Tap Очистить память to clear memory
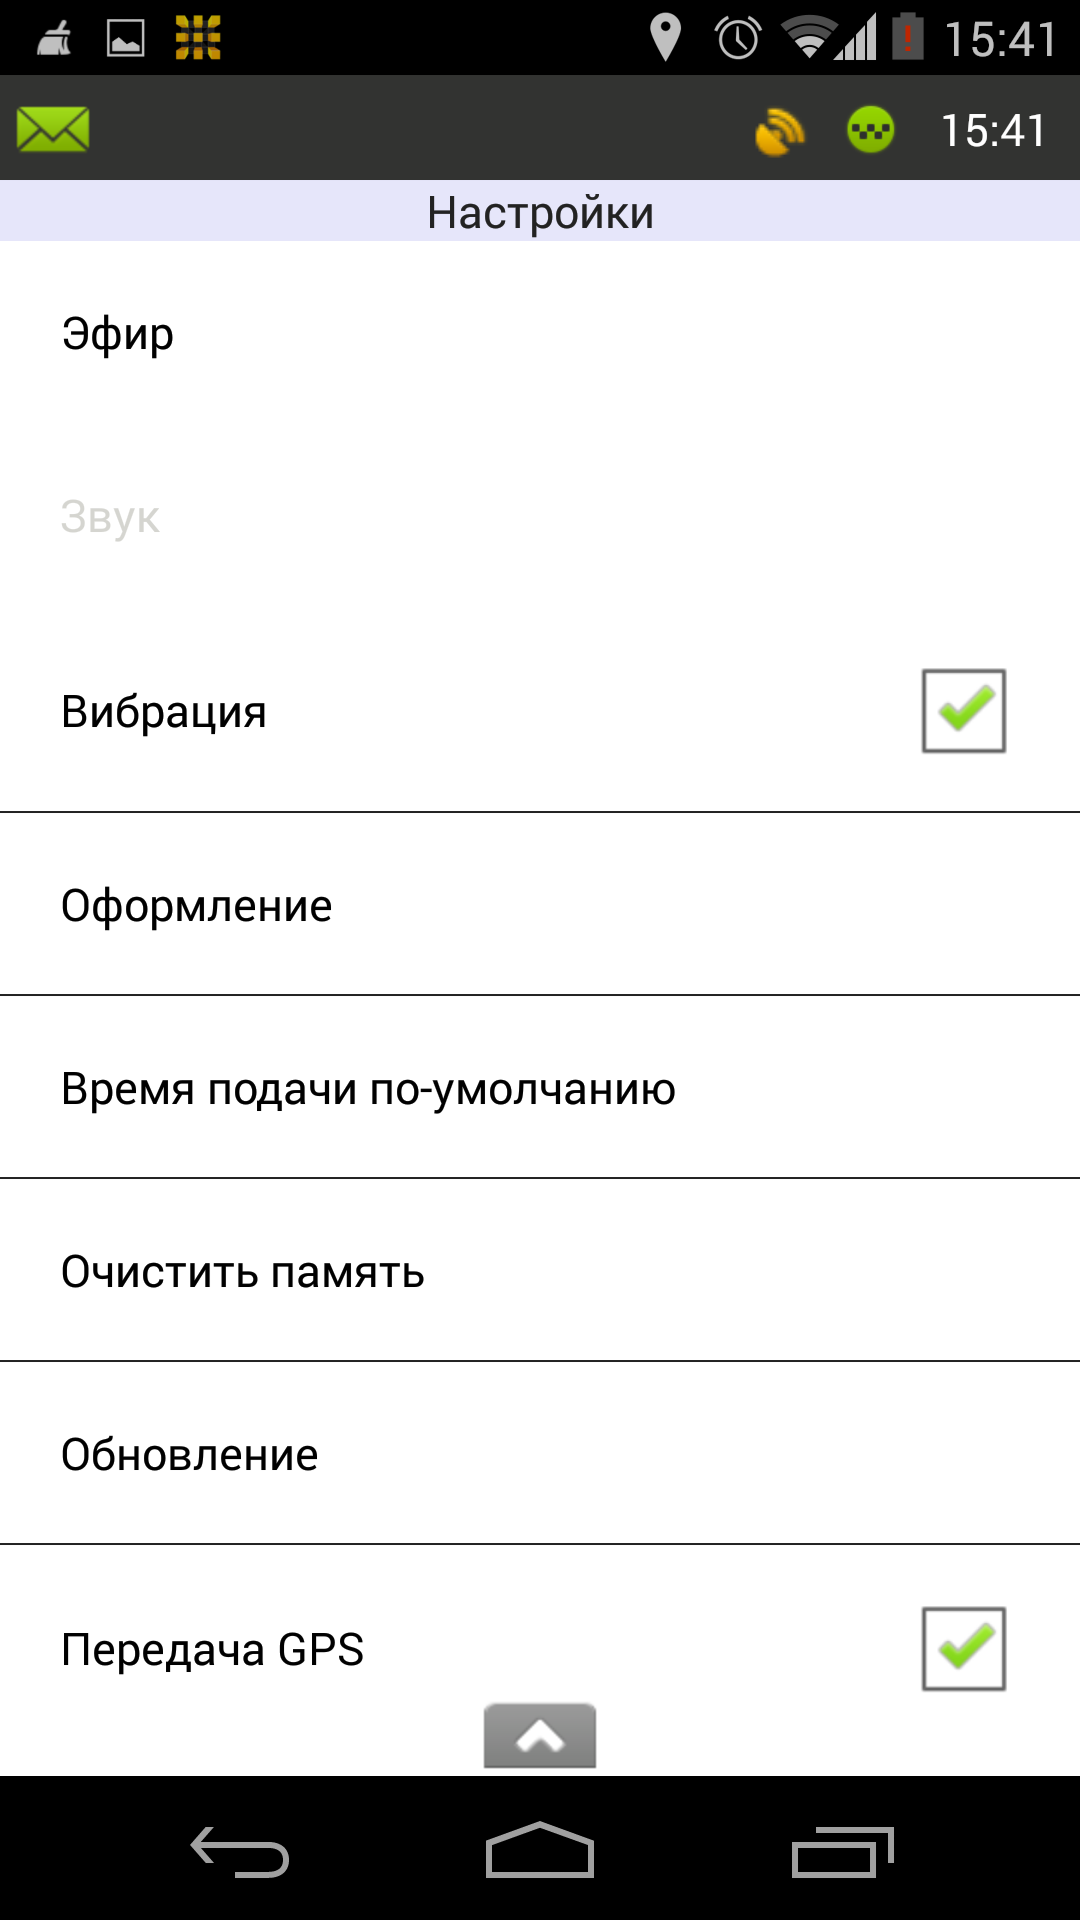 (x=243, y=1272)
